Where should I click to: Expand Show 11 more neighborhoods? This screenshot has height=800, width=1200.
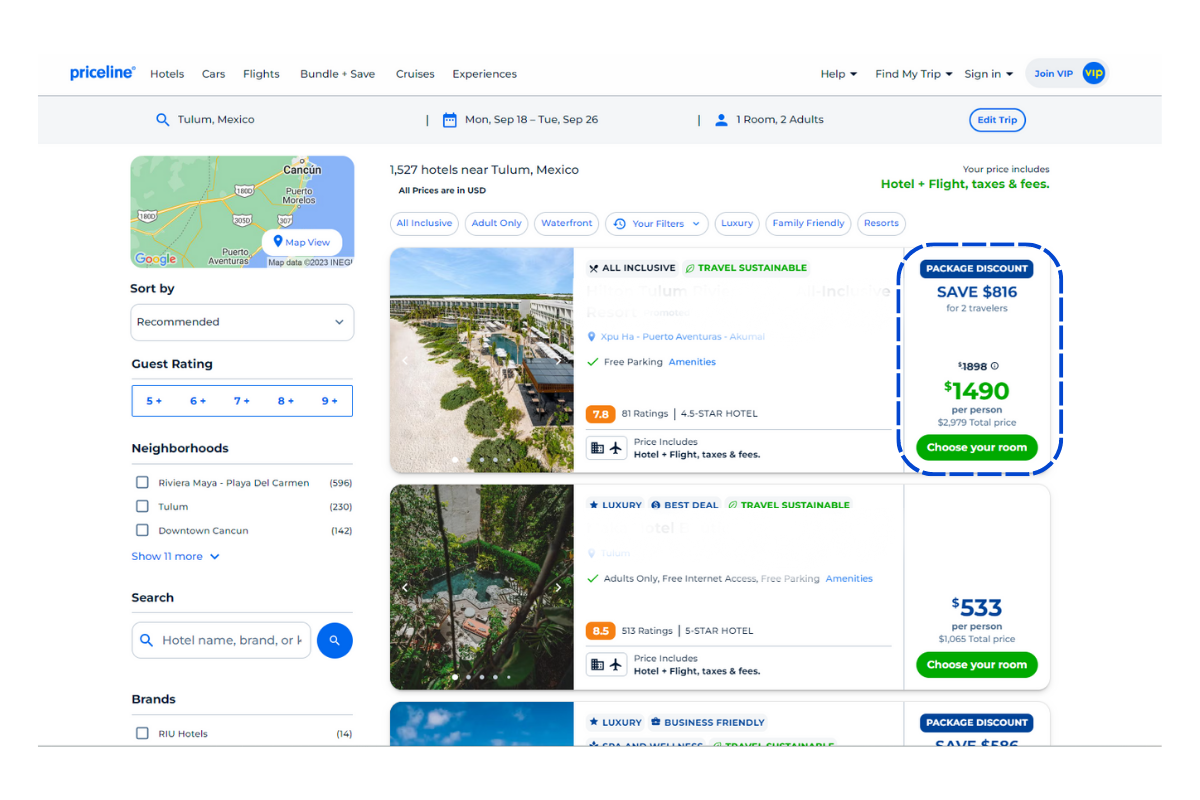[175, 556]
